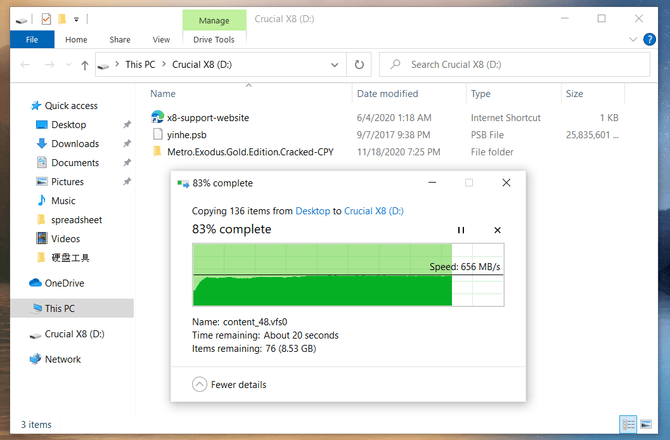Image resolution: width=670 pixels, height=440 pixels.
Task: Open Videos in the navigation pane
Action: coord(65,239)
